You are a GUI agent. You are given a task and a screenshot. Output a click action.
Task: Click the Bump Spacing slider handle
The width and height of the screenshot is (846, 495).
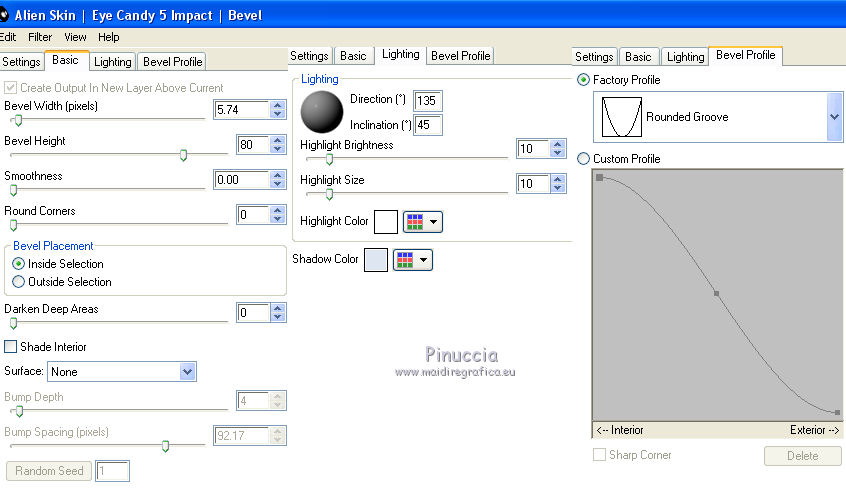(166, 446)
